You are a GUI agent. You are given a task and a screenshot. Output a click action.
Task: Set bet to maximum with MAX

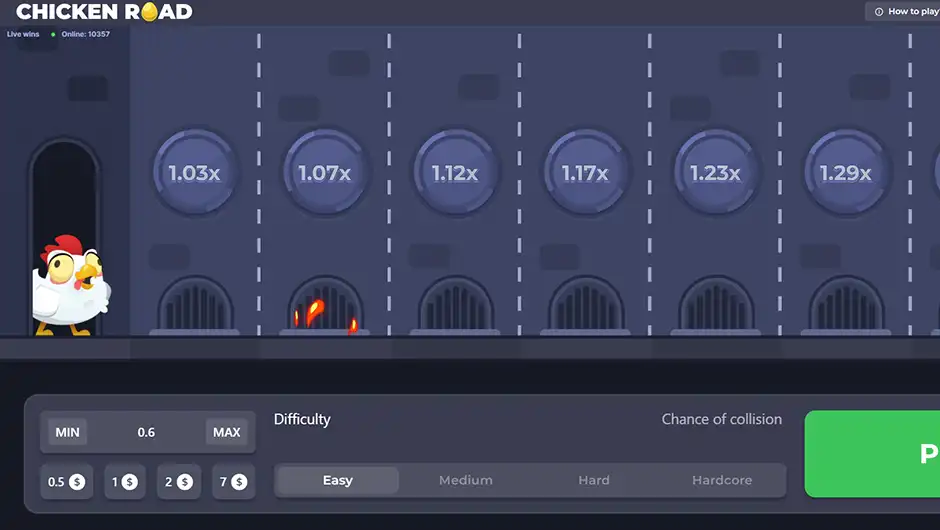click(x=227, y=432)
